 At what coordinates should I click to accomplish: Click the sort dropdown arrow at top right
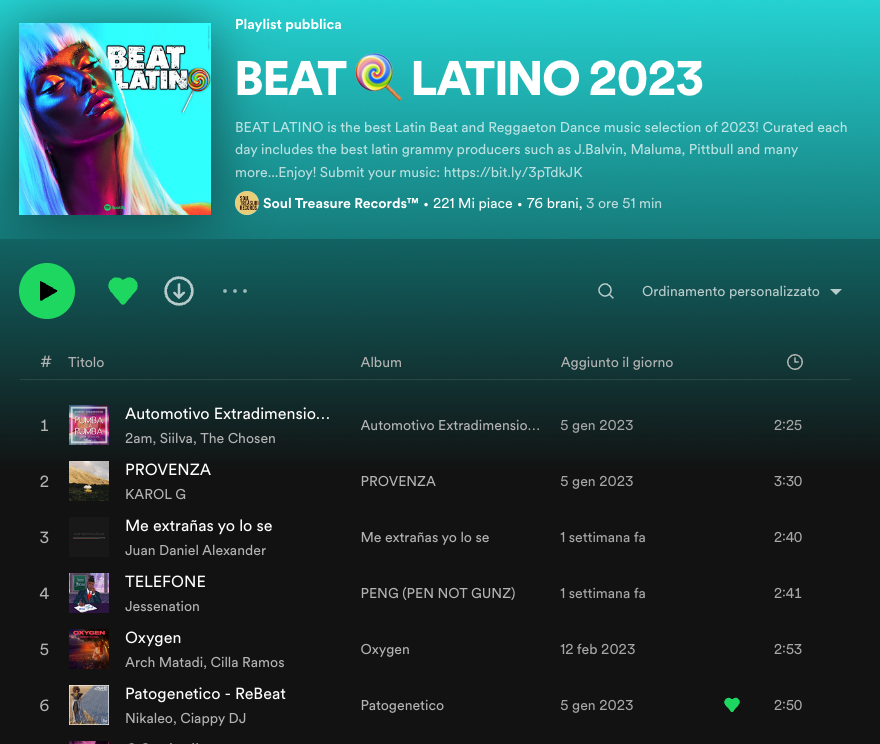click(x=836, y=291)
